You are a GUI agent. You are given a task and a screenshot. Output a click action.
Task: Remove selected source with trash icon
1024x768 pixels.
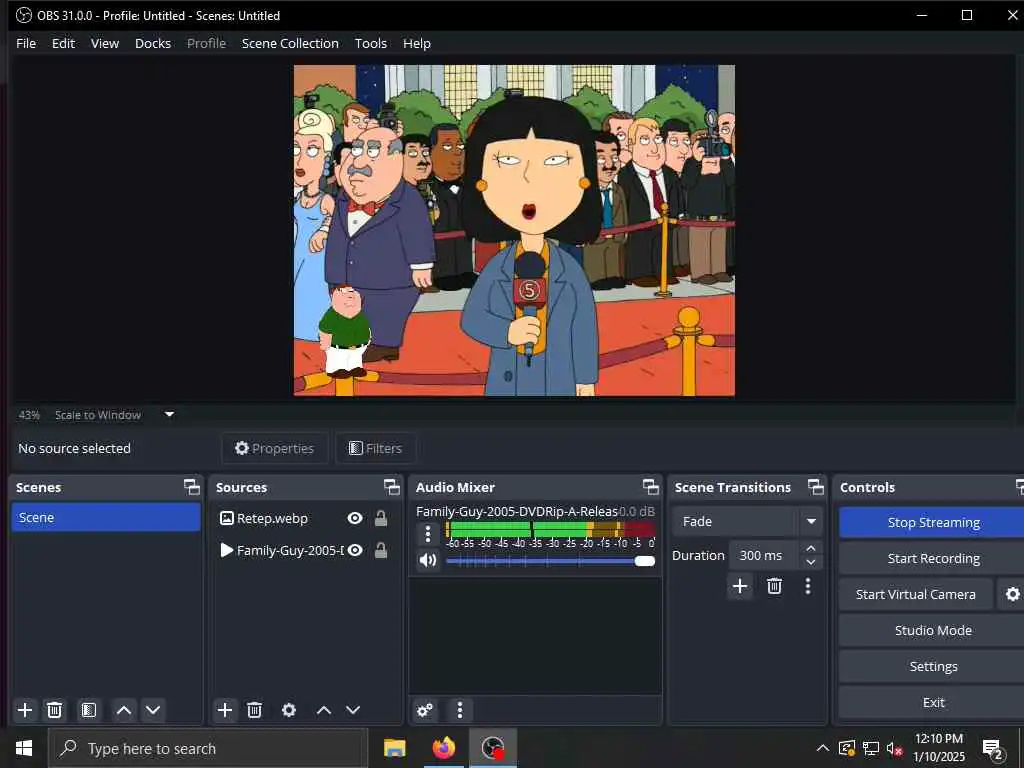point(255,710)
